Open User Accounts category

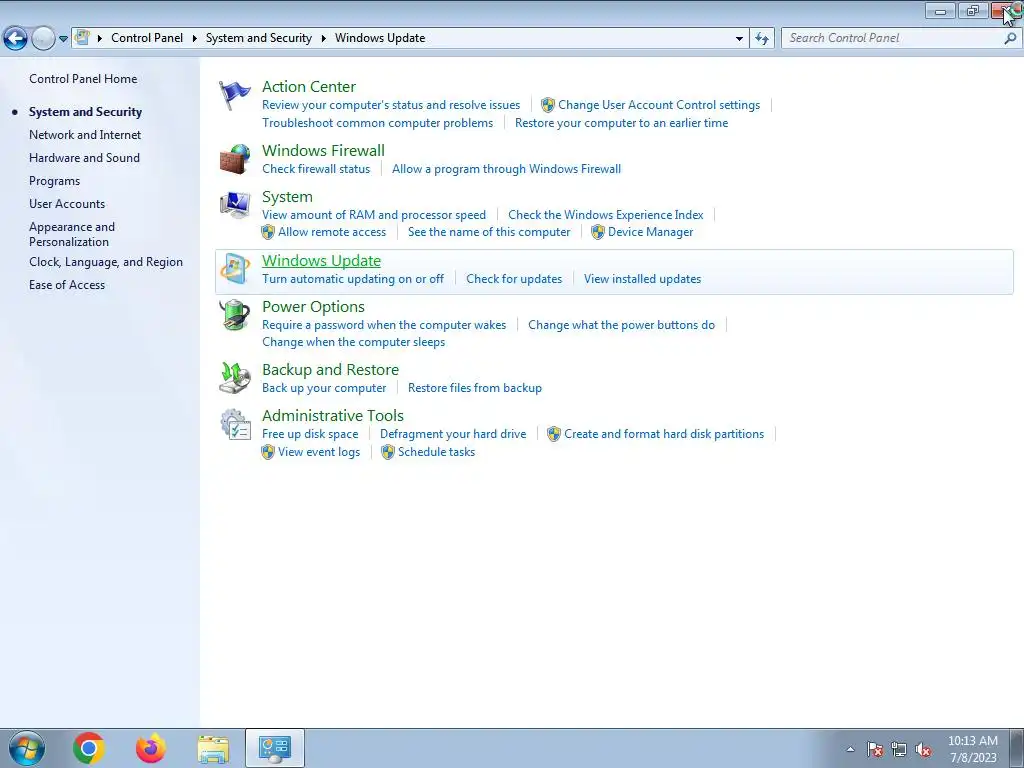67,204
